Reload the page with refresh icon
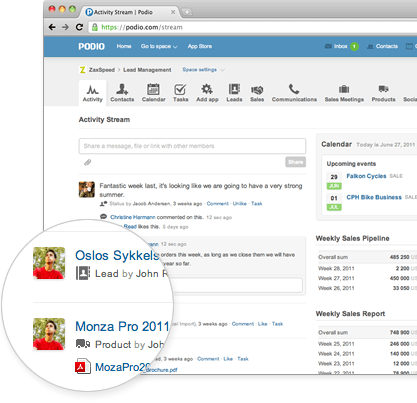This screenshot has width=417, height=403. click(79, 27)
